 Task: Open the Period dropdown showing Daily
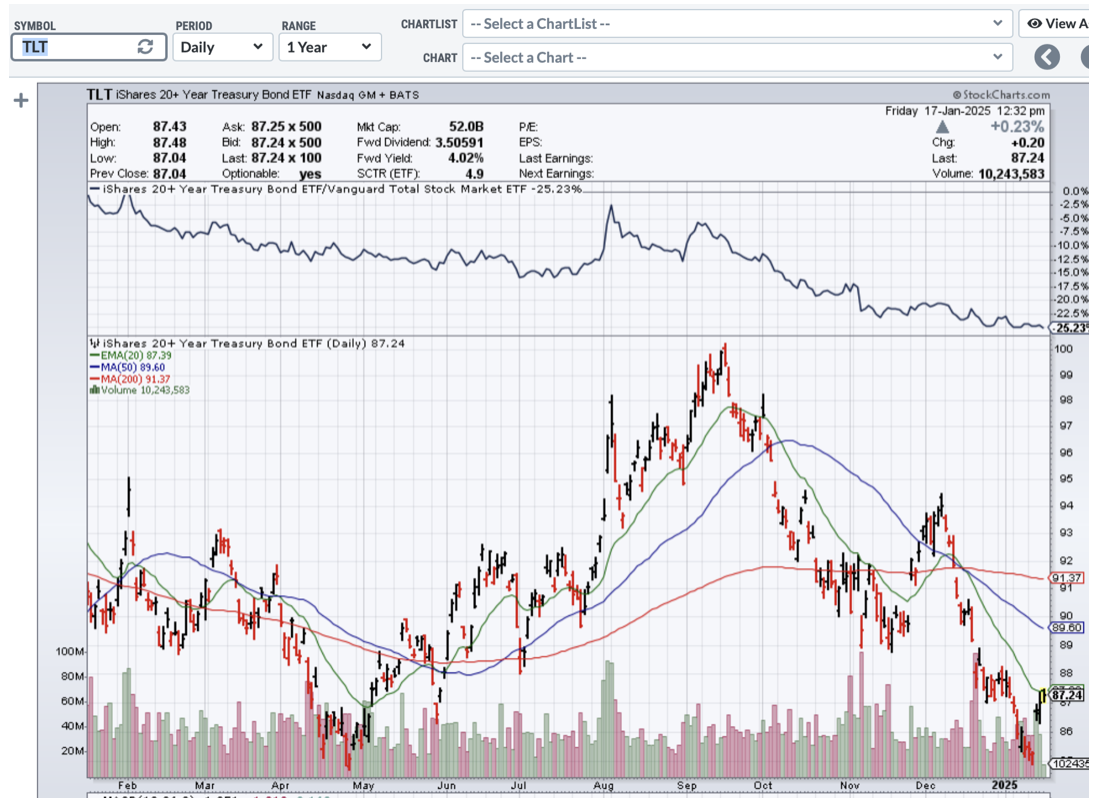[x=222, y=47]
